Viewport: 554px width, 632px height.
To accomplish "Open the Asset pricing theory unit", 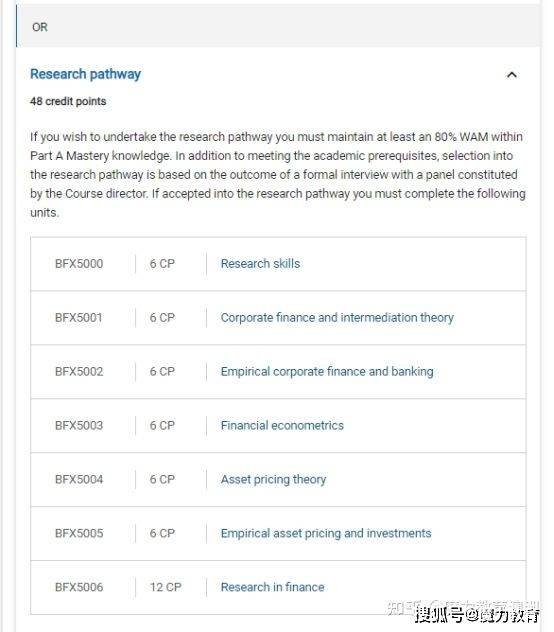I will click(273, 480).
